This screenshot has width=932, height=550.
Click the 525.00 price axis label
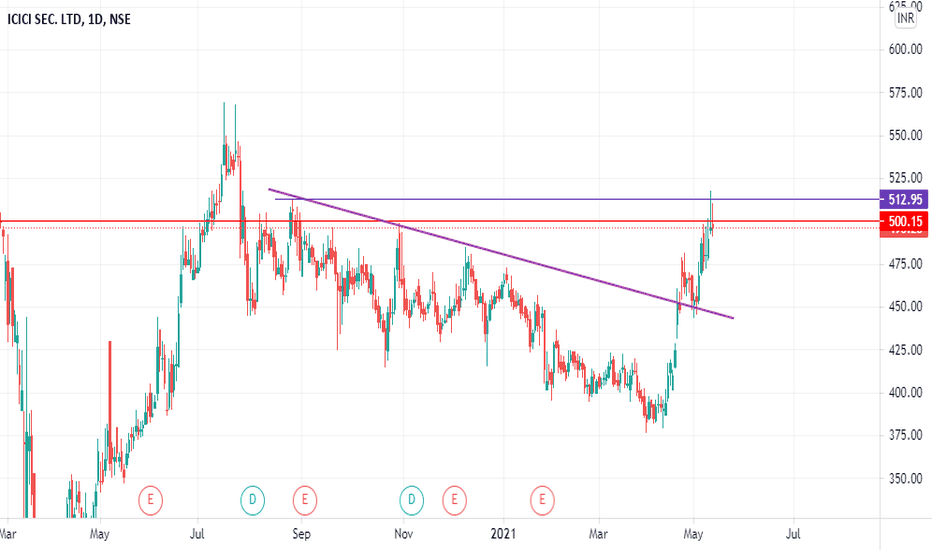tap(905, 178)
